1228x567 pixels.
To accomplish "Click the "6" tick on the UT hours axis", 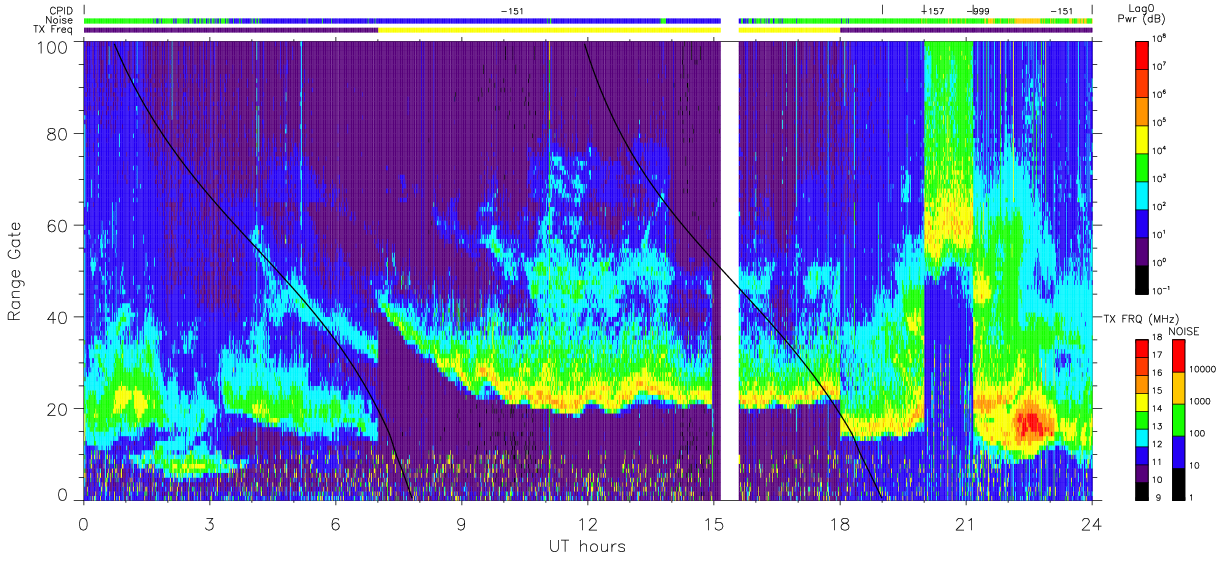I will coord(336,523).
